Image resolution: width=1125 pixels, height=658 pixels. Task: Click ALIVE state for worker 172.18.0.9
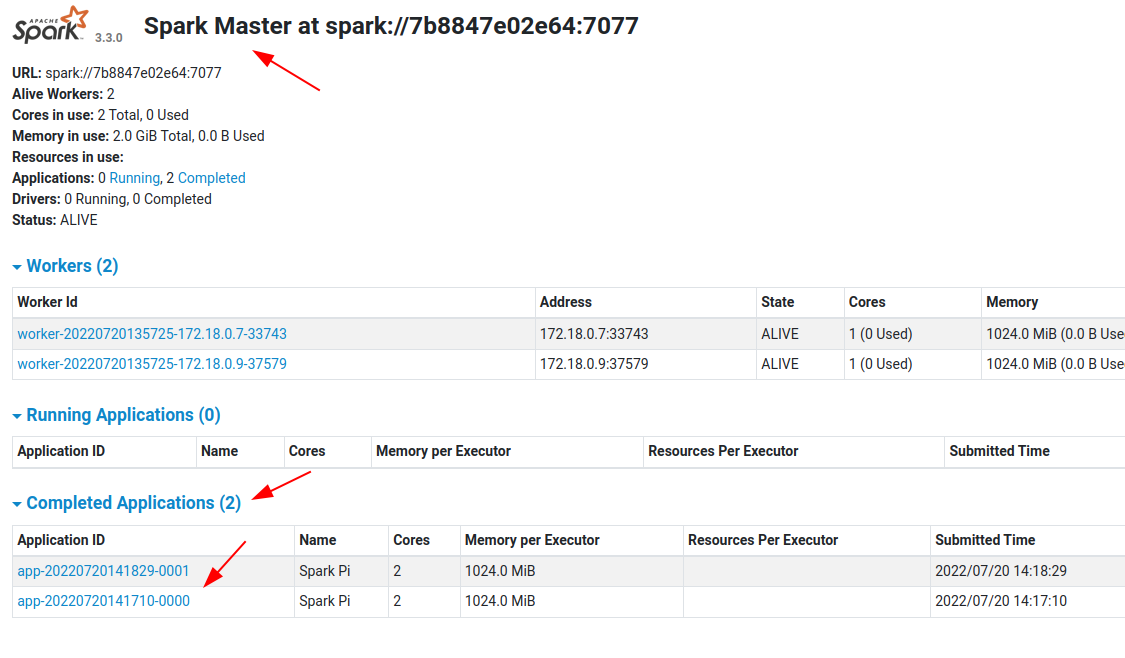(x=780, y=364)
